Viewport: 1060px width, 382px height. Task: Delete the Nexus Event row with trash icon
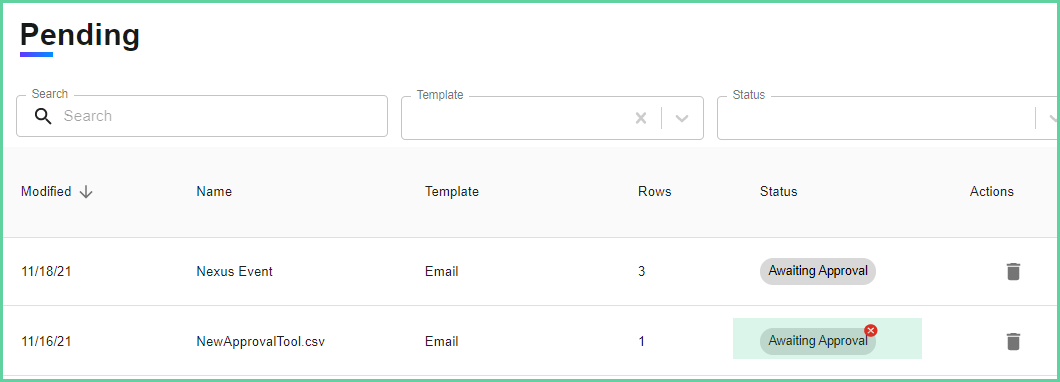tap(1013, 272)
